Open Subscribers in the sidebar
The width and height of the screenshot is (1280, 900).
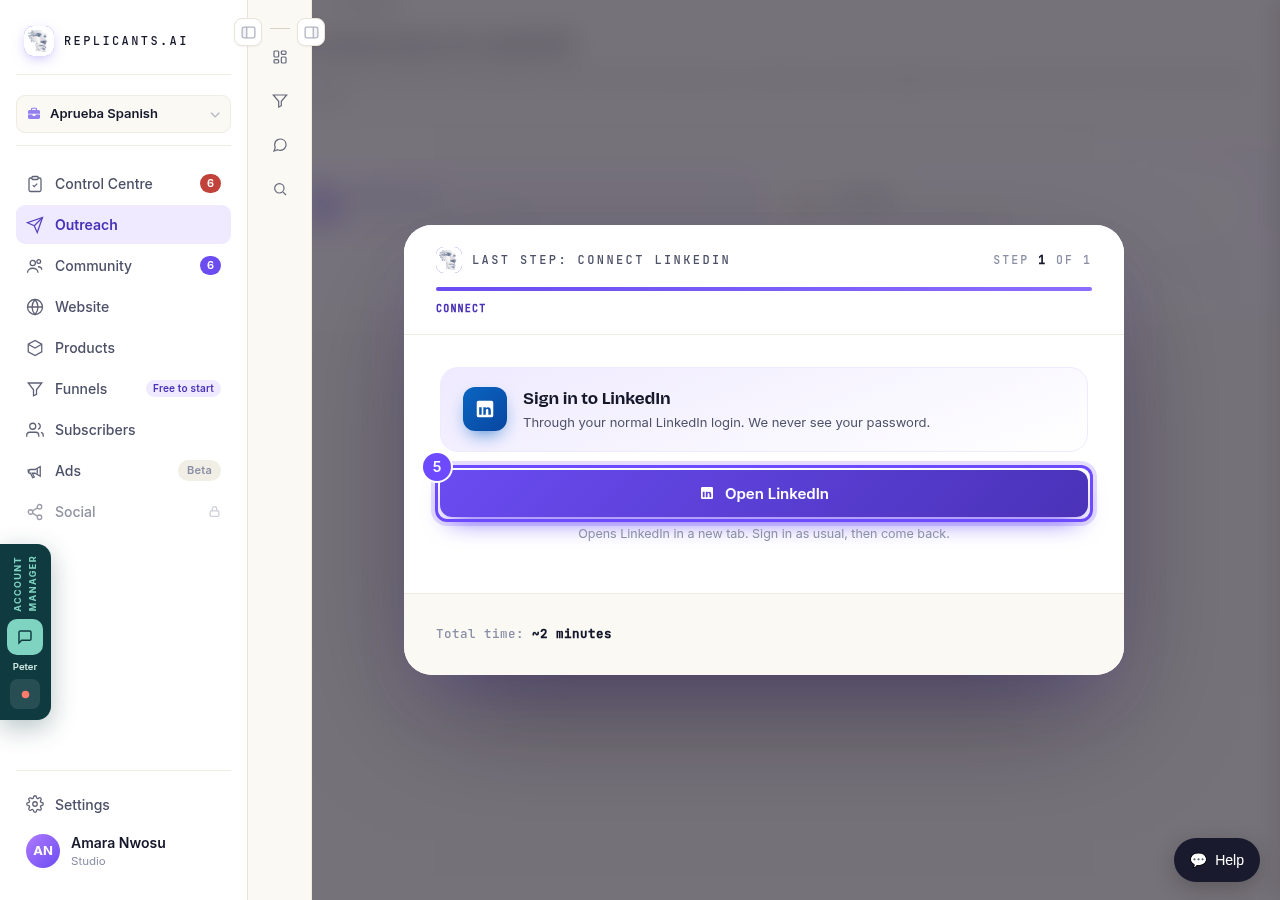coord(123,430)
